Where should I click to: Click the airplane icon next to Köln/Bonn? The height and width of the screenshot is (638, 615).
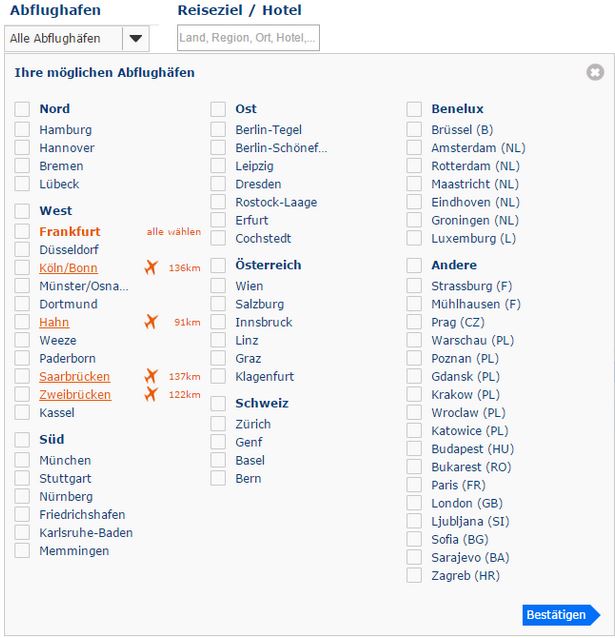point(151,268)
